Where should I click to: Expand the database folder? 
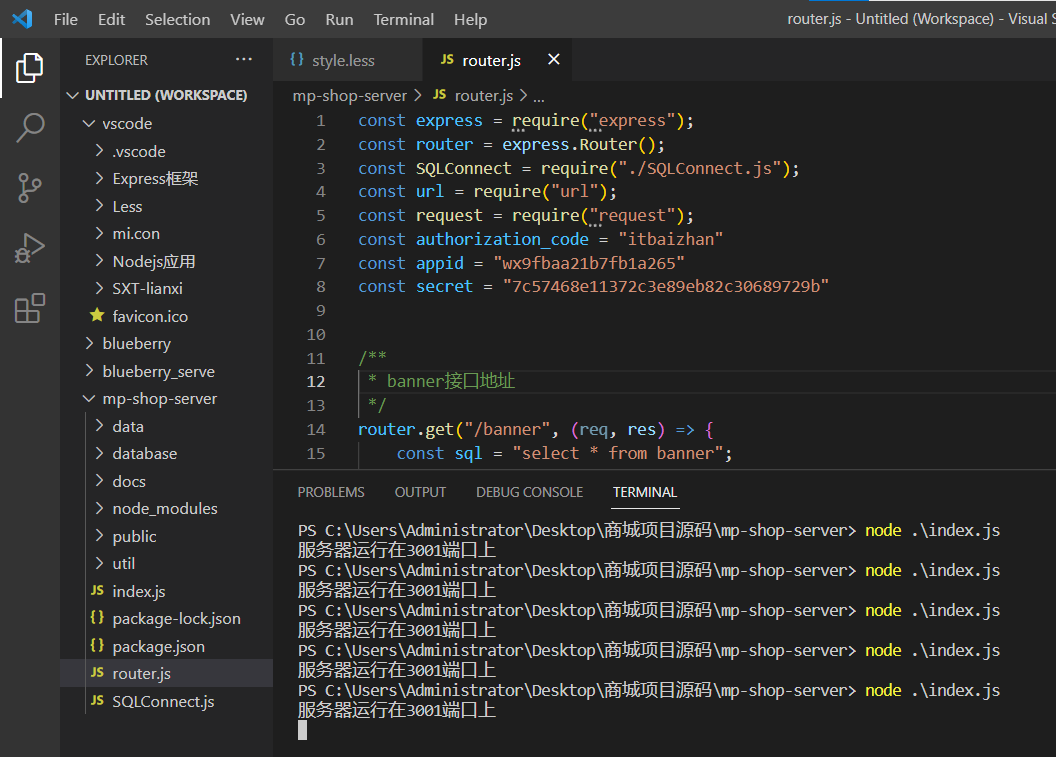click(100, 453)
